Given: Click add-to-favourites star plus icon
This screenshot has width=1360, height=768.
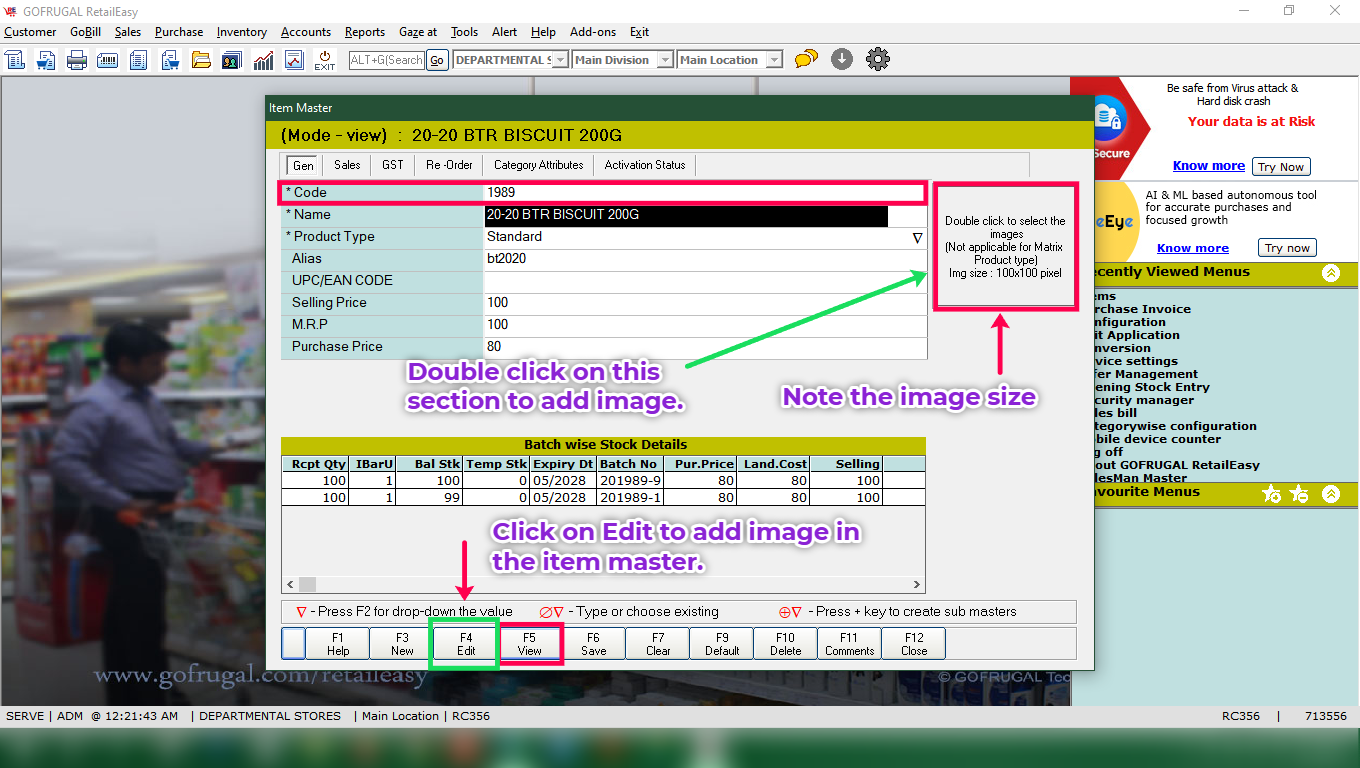Looking at the screenshot, I should coord(1272,494).
